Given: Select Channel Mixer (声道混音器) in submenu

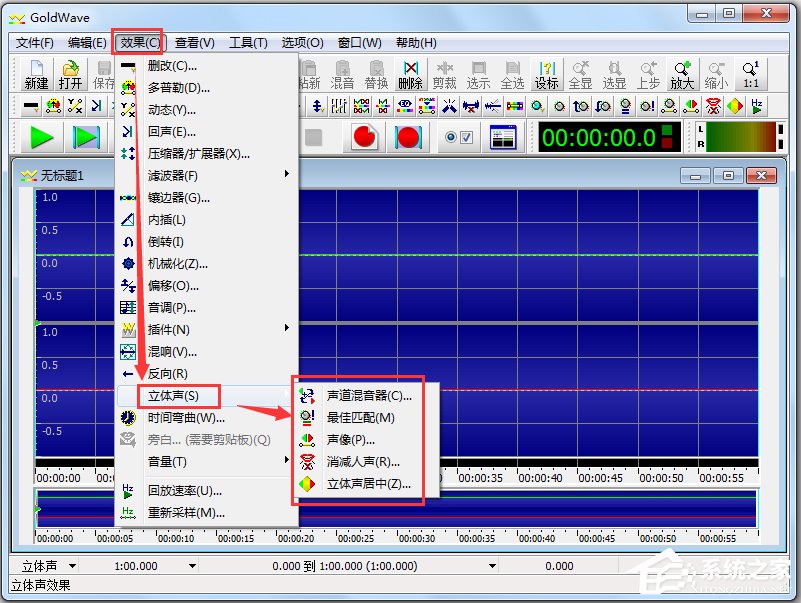Looking at the screenshot, I should (x=366, y=396).
